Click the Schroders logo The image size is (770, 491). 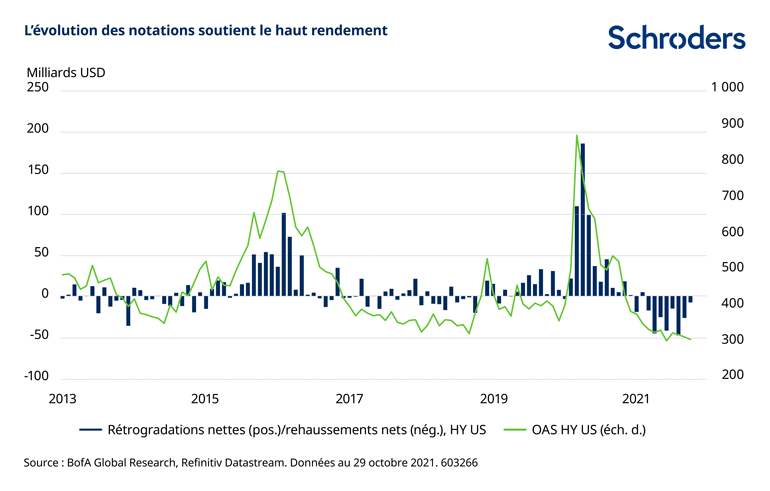click(x=676, y=38)
